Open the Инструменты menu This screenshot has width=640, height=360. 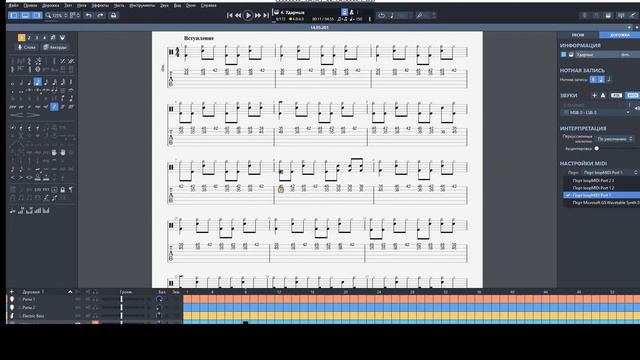coord(142,5)
